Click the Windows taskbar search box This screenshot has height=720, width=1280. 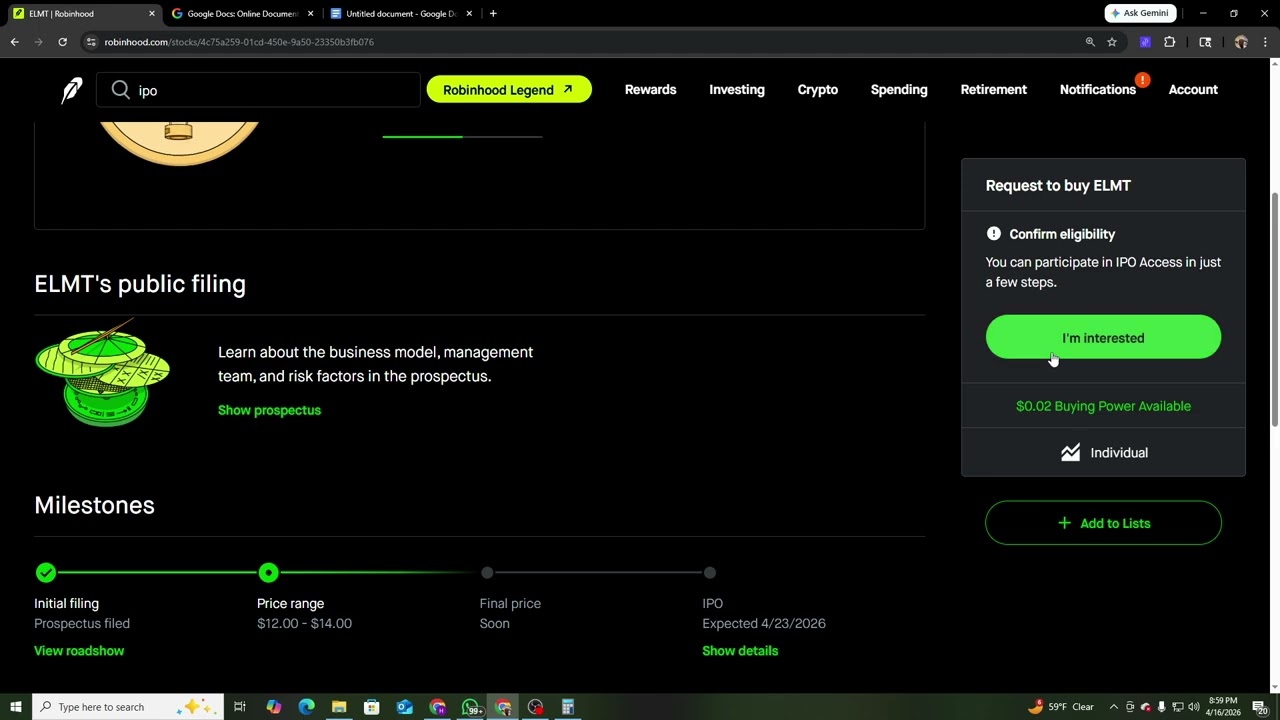(130, 707)
